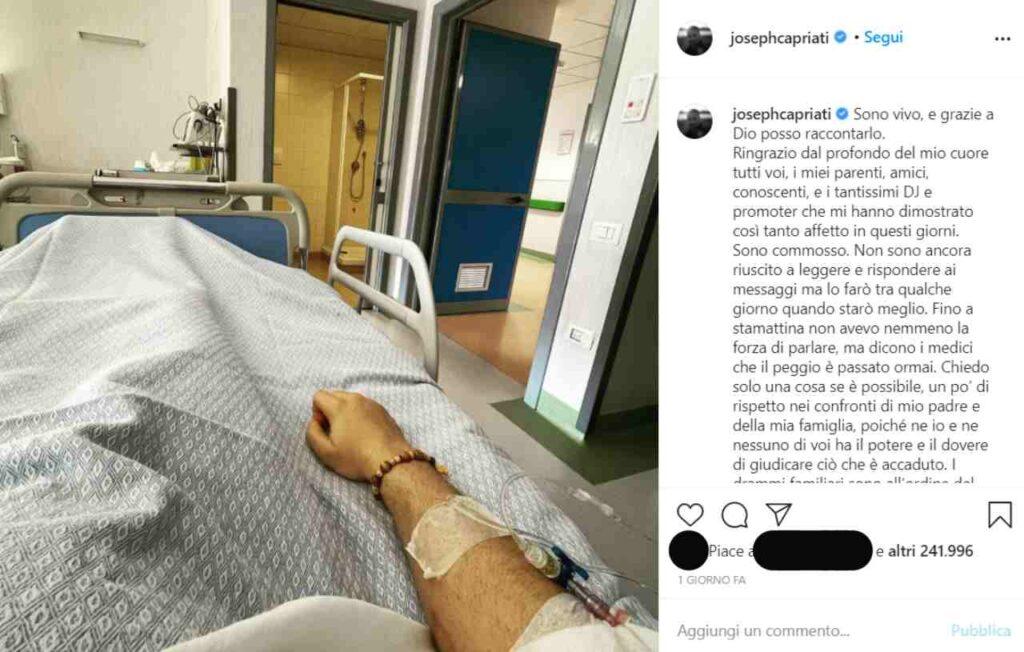The height and width of the screenshot is (652, 1024).
Task: Open the hospital bed photo
Action: click(329, 326)
